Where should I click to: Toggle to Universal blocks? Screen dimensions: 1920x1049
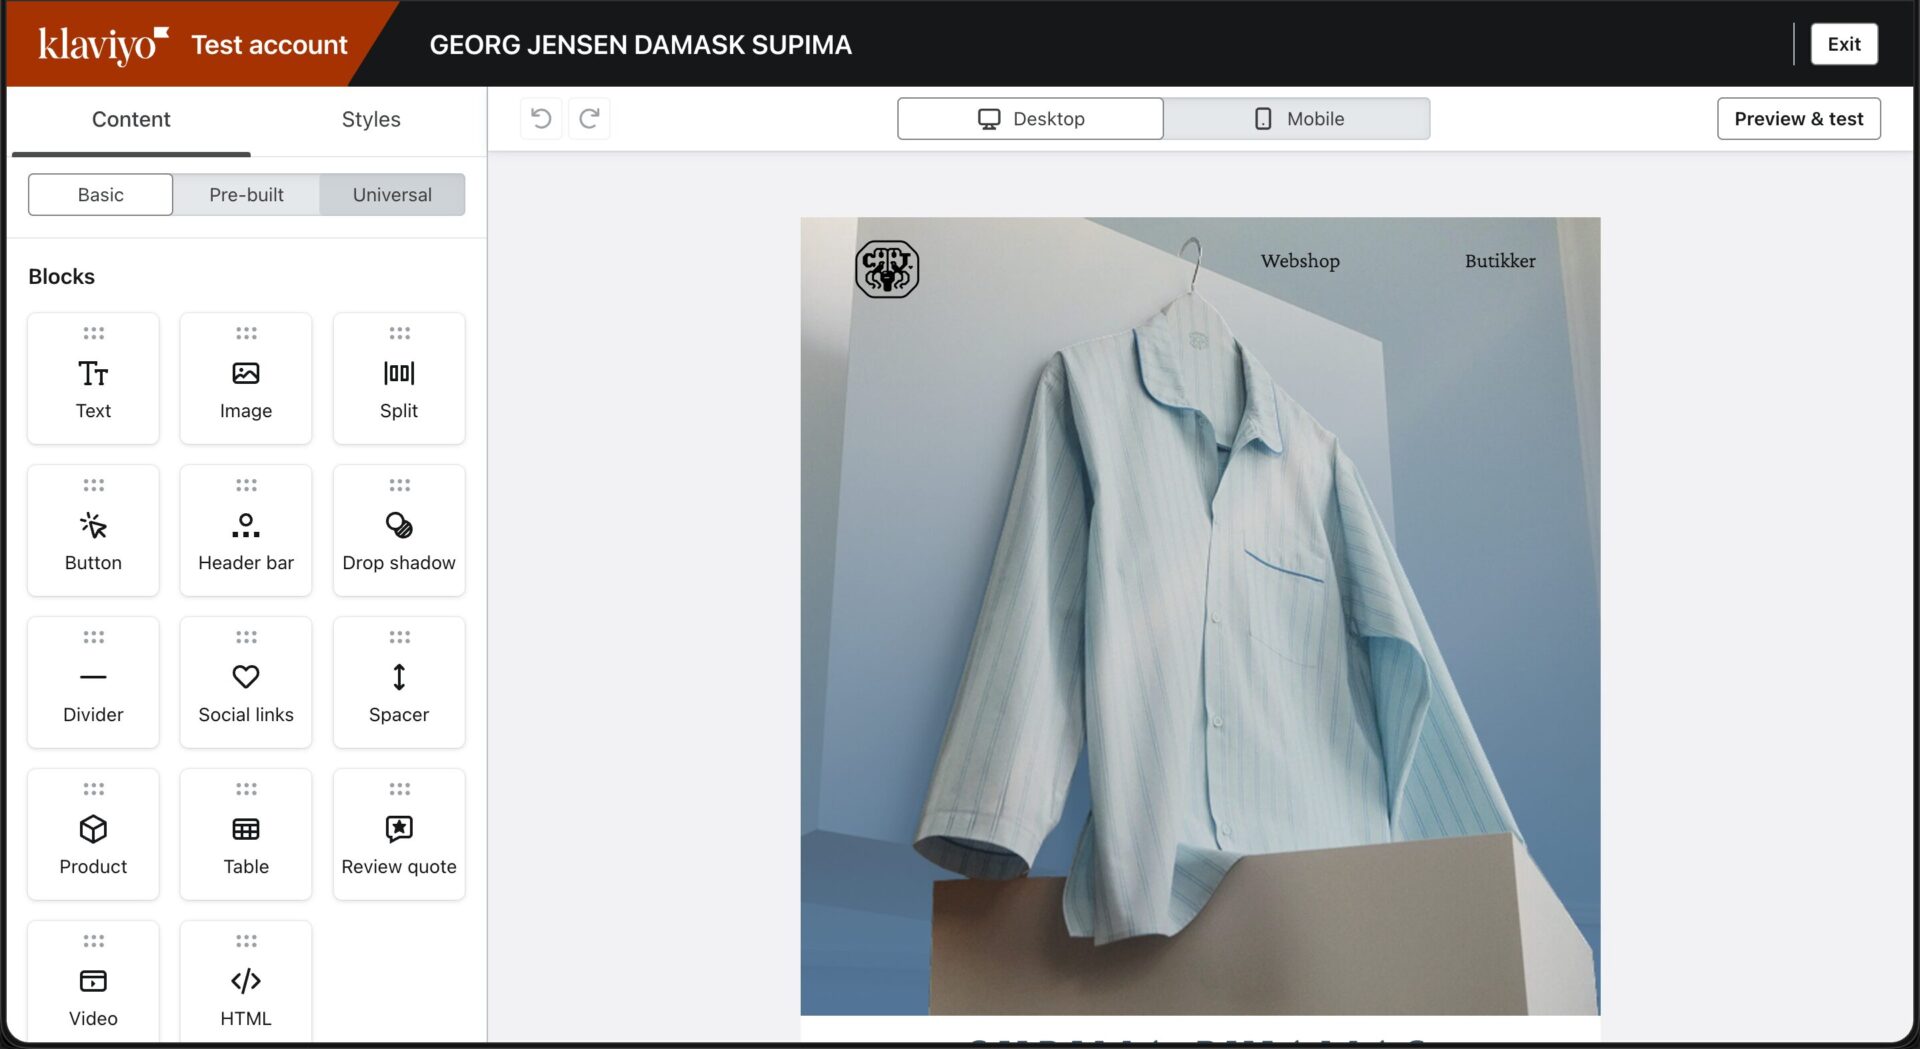[392, 195]
